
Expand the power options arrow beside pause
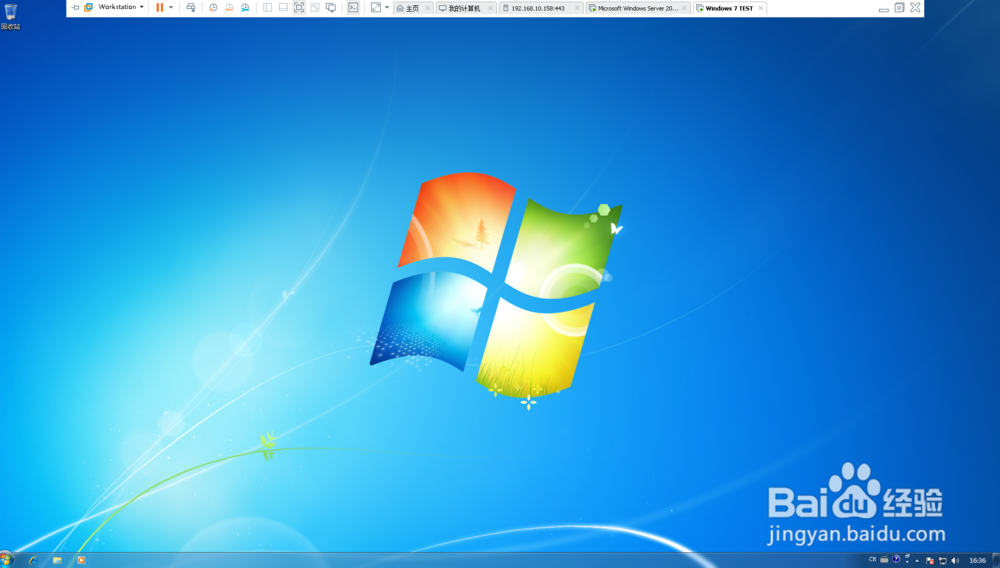click(171, 8)
